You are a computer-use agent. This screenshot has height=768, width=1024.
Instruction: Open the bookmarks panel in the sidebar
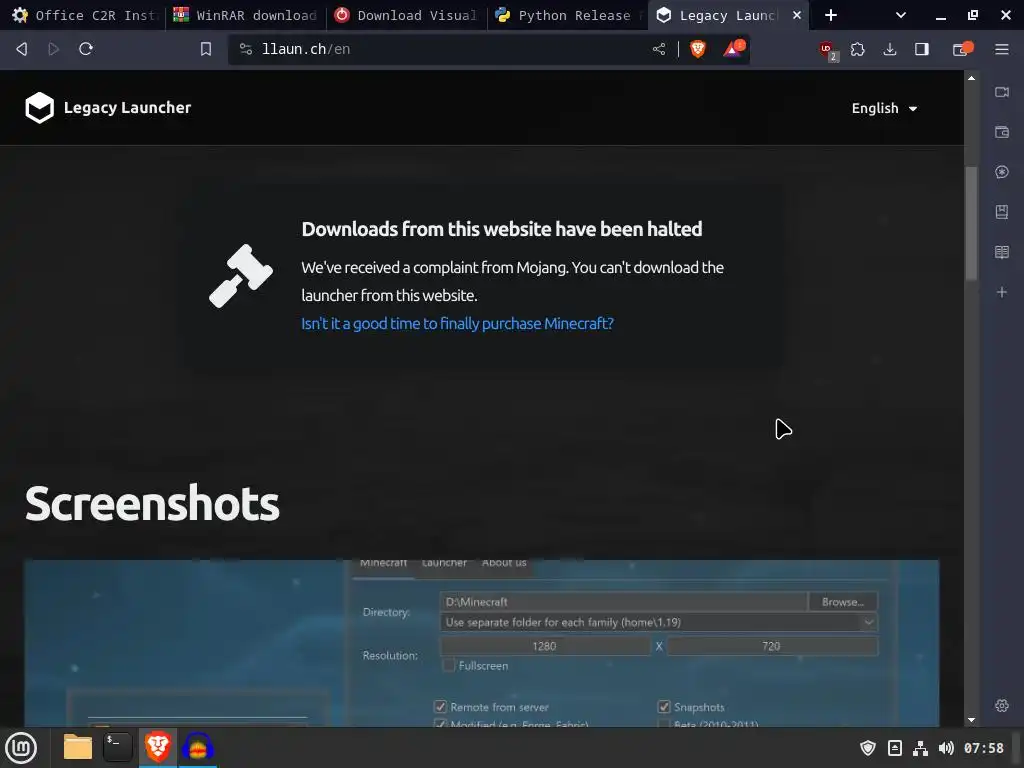[x=1002, y=212]
